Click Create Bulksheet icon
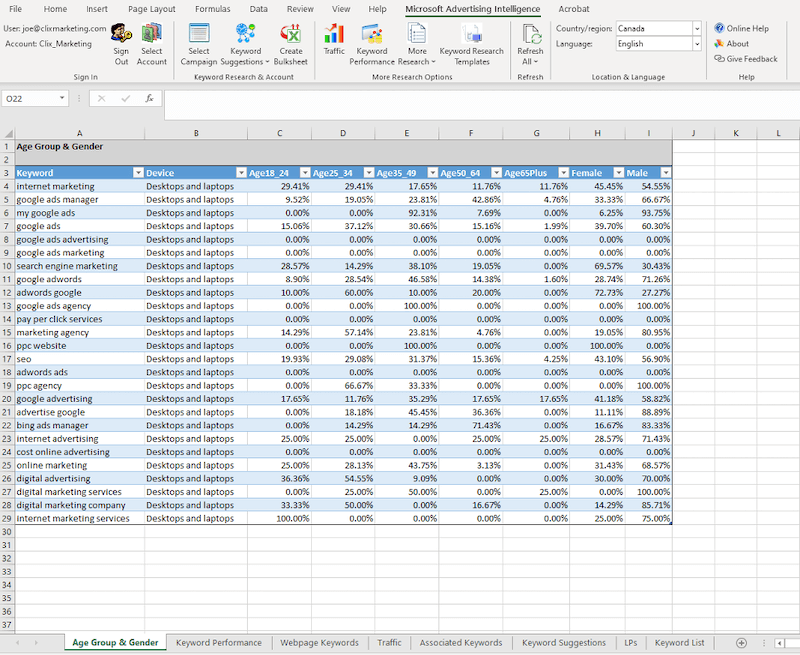The image size is (800, 655). tap(291, 34)
